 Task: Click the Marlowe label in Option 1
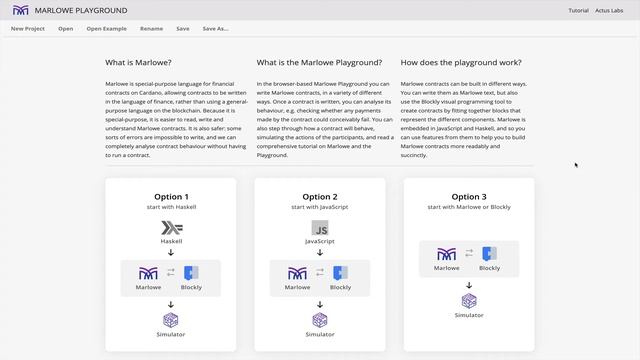148,287
